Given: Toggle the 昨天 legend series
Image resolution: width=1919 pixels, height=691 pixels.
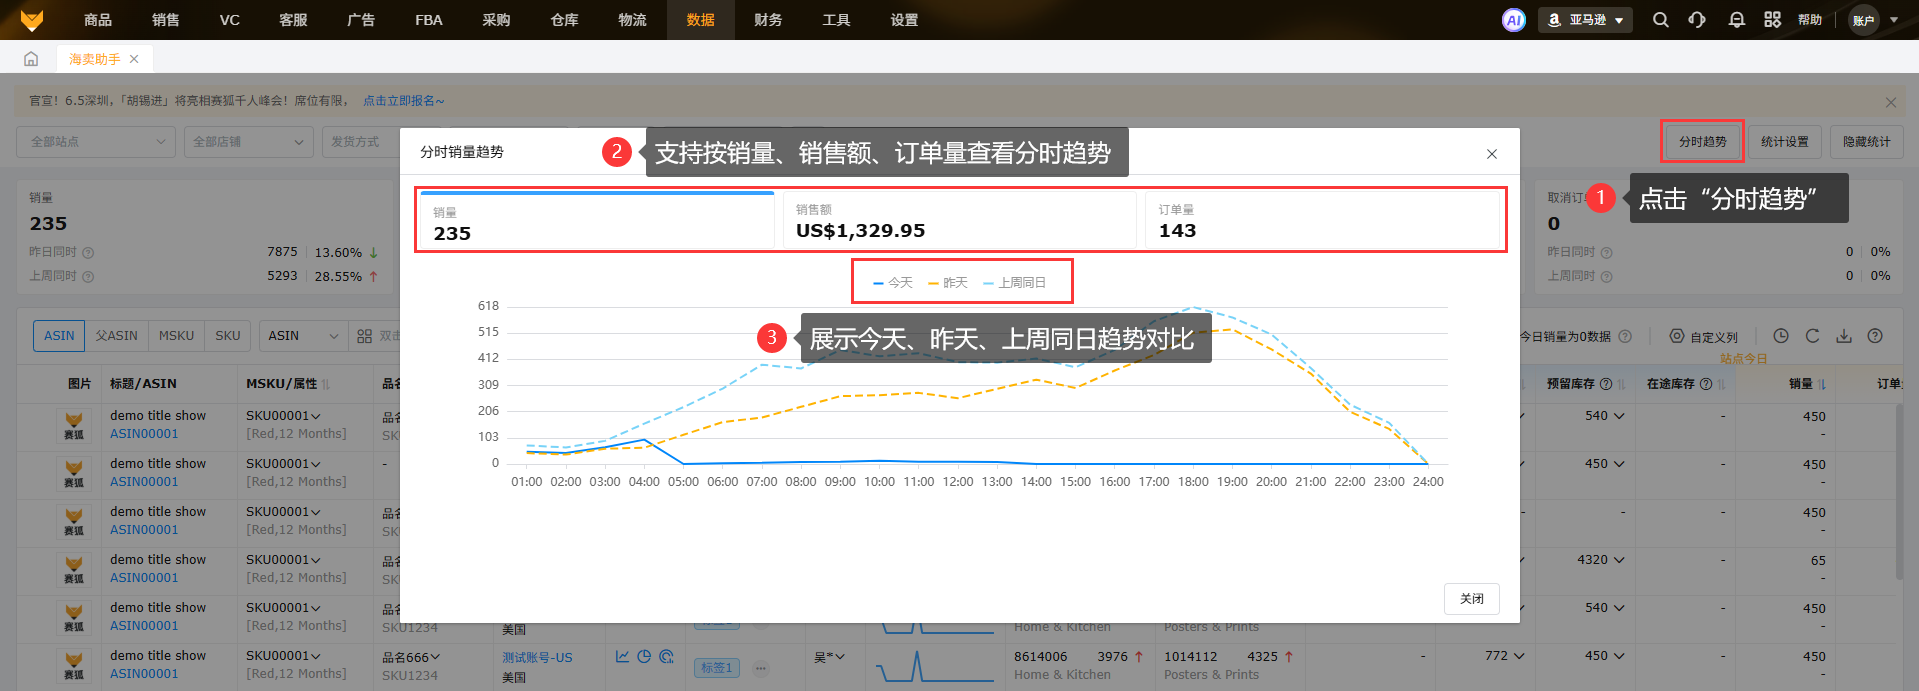Looking at the screenshot, I should pos(948,283).
